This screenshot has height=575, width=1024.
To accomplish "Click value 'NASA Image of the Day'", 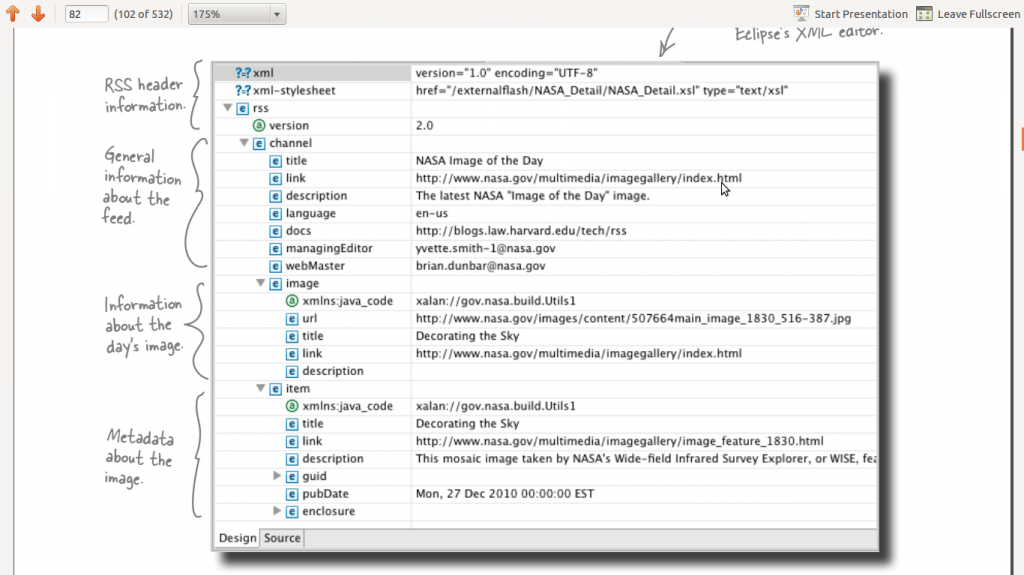I will (x=479, y=161).
